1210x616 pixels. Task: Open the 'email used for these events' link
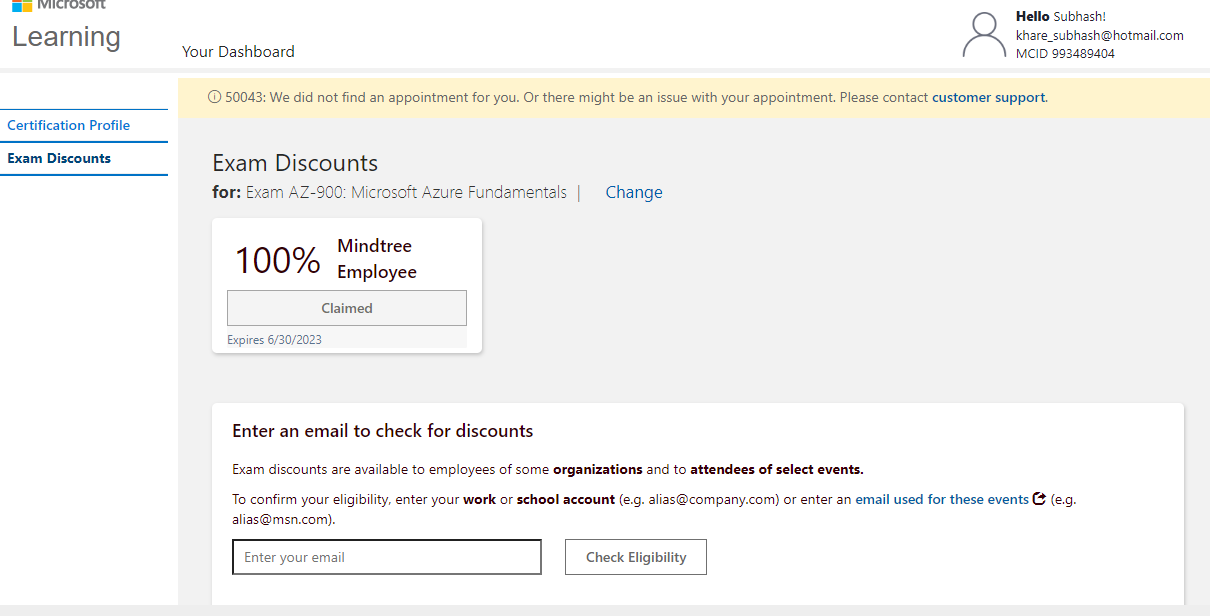click(x=941, y=499)
